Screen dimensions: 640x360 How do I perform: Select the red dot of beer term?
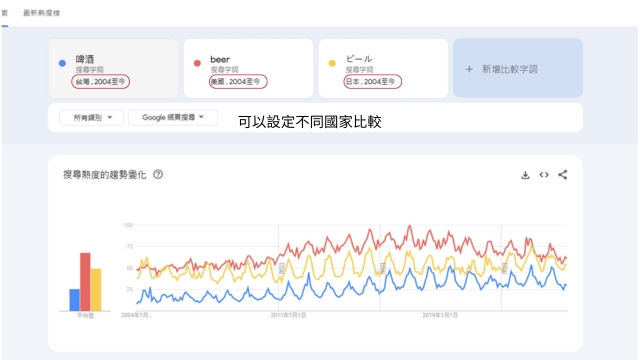(x=197, y=63)
